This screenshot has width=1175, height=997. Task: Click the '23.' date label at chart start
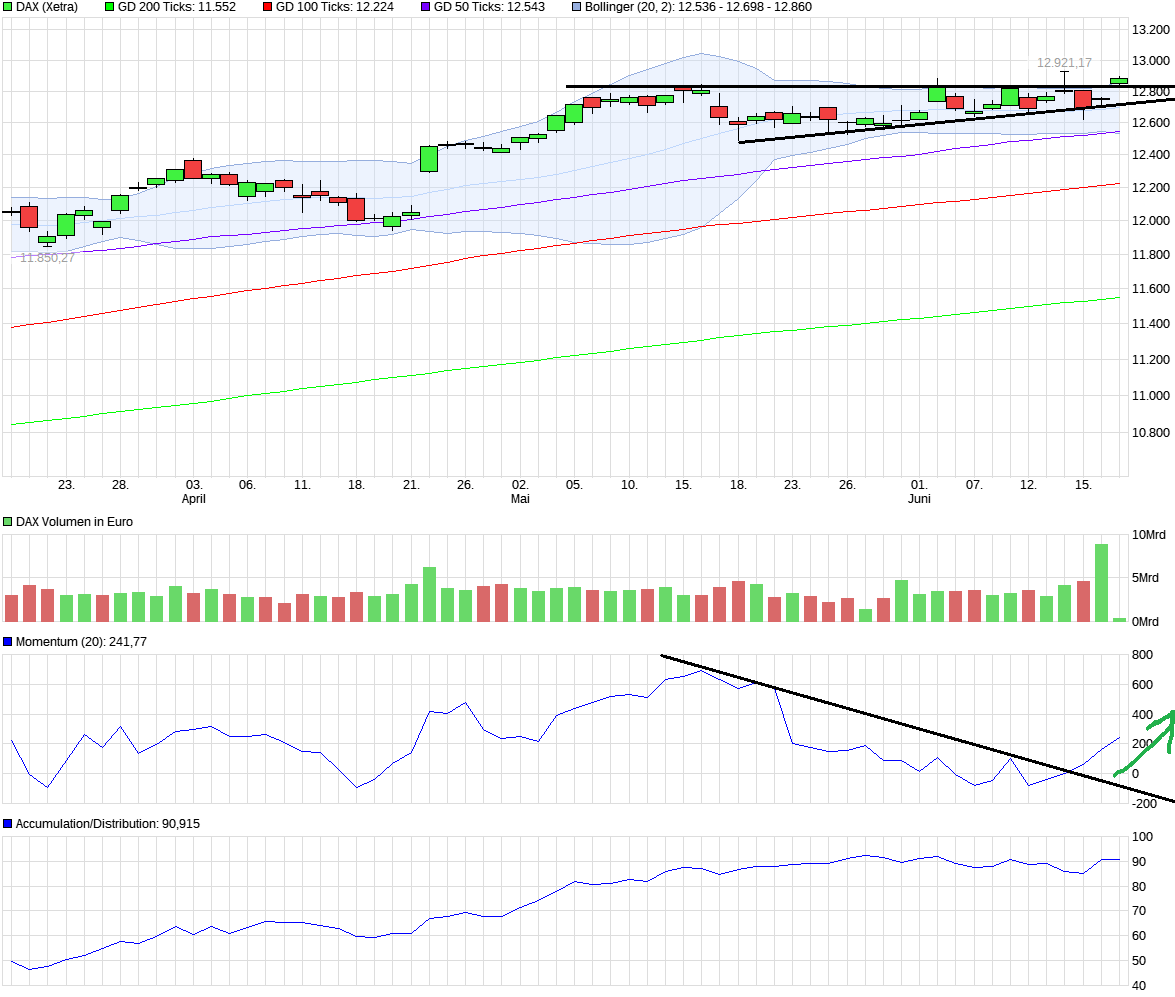pos(66,485)
